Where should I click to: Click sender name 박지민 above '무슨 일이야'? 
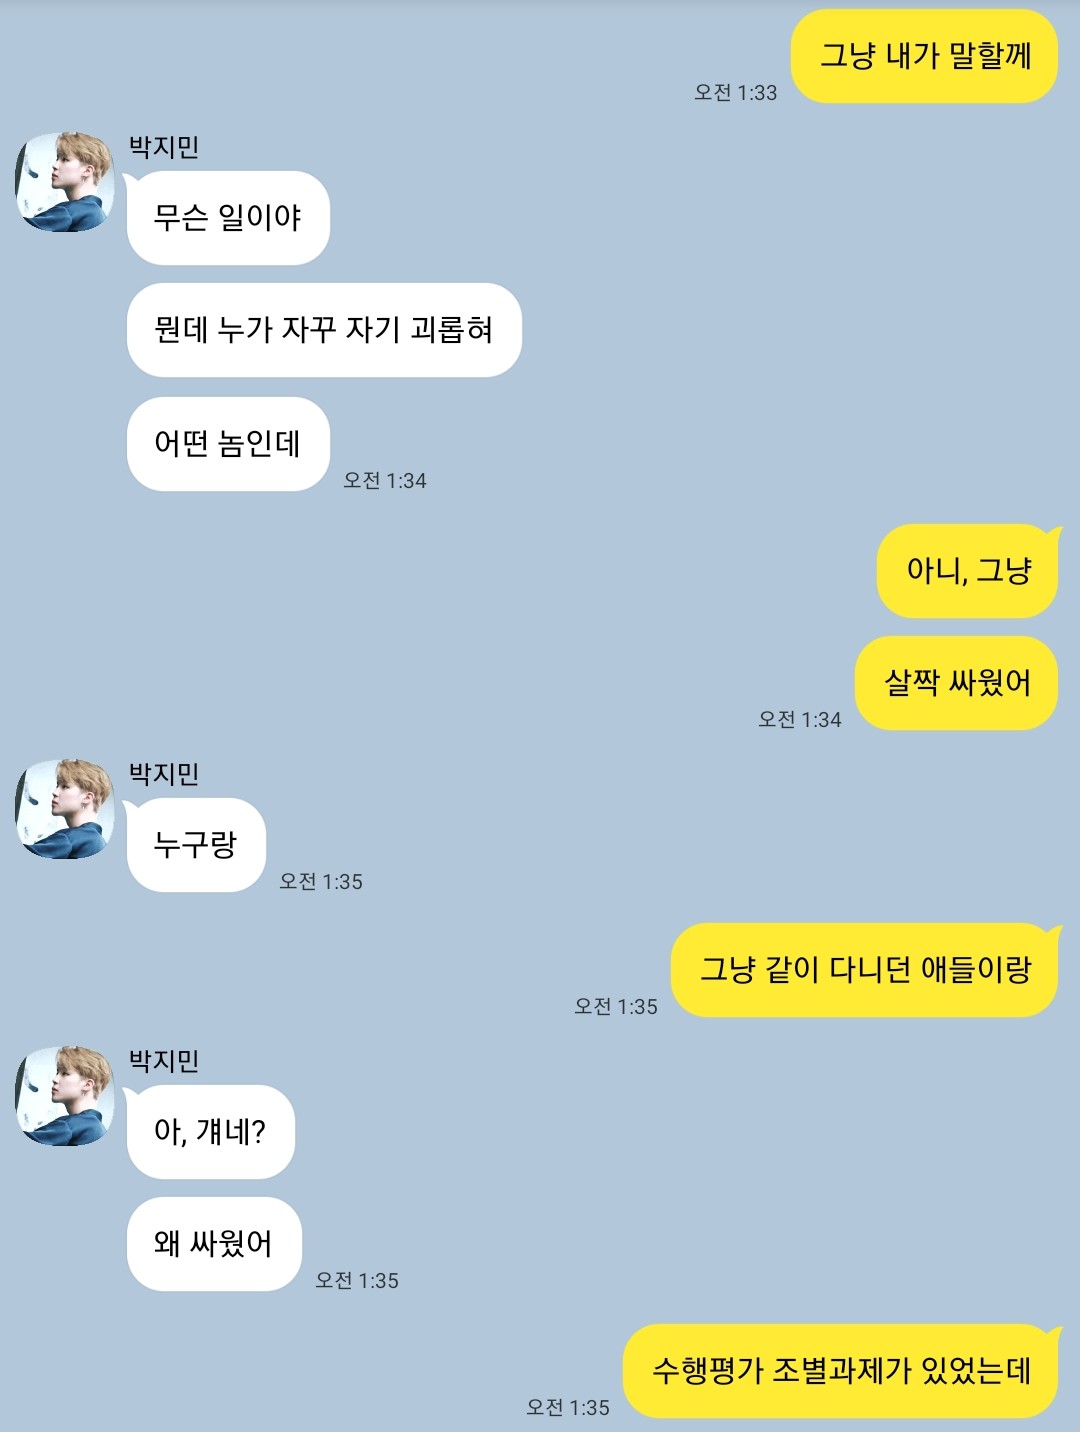point(164,147)
